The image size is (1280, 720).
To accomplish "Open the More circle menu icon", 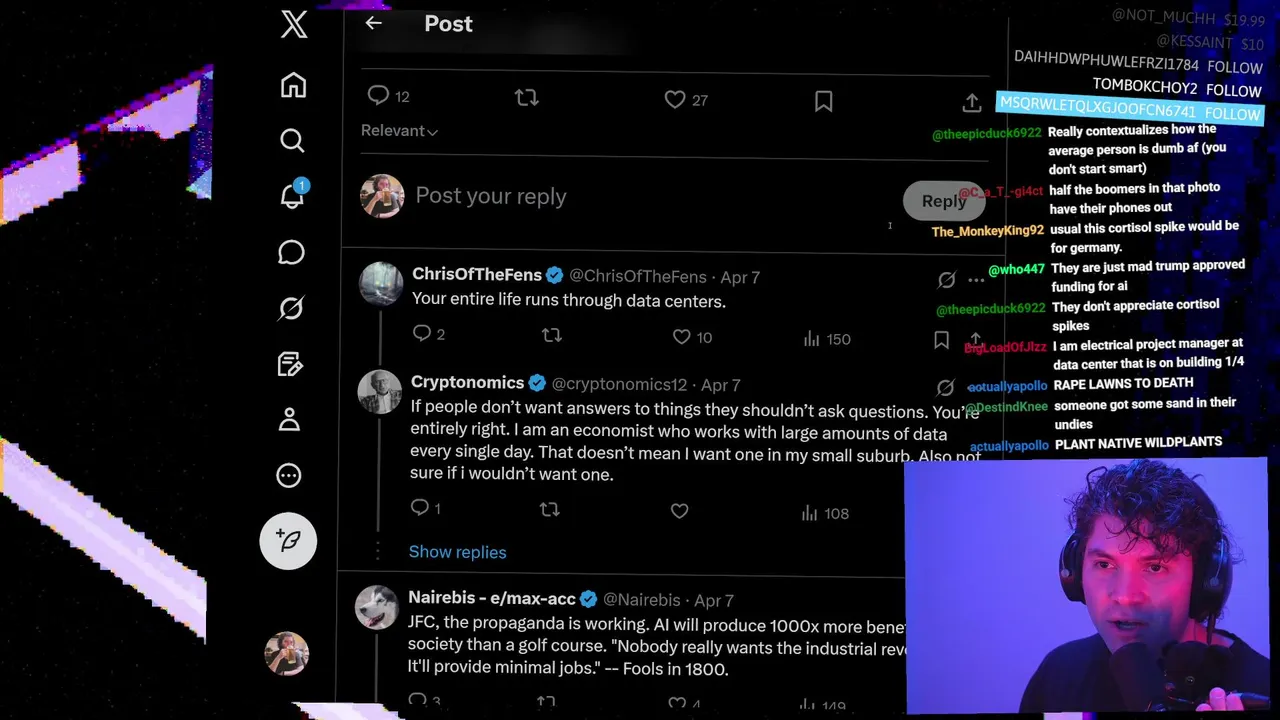I will tap(289, 476).
